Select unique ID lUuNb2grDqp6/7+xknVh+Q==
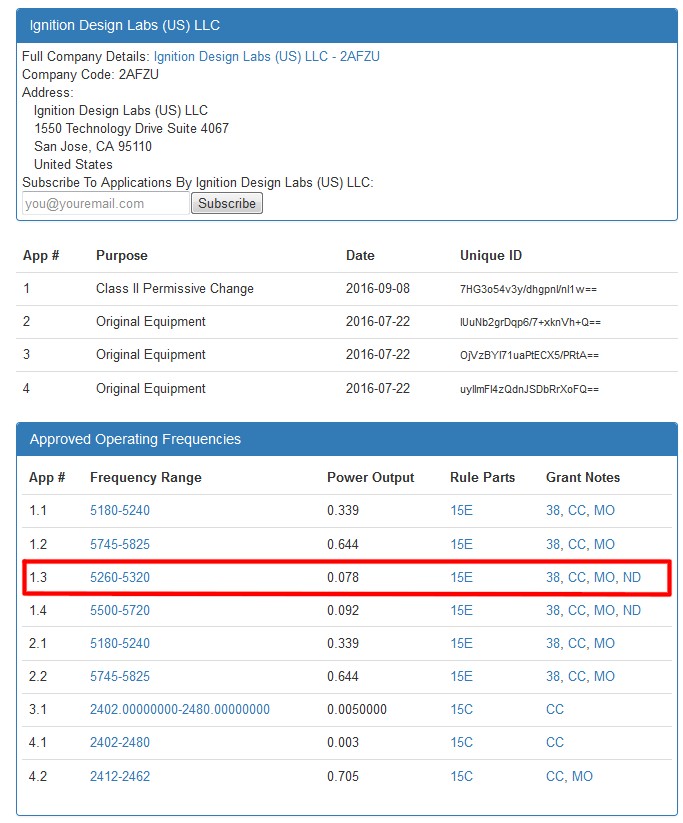 pos(530,322)
